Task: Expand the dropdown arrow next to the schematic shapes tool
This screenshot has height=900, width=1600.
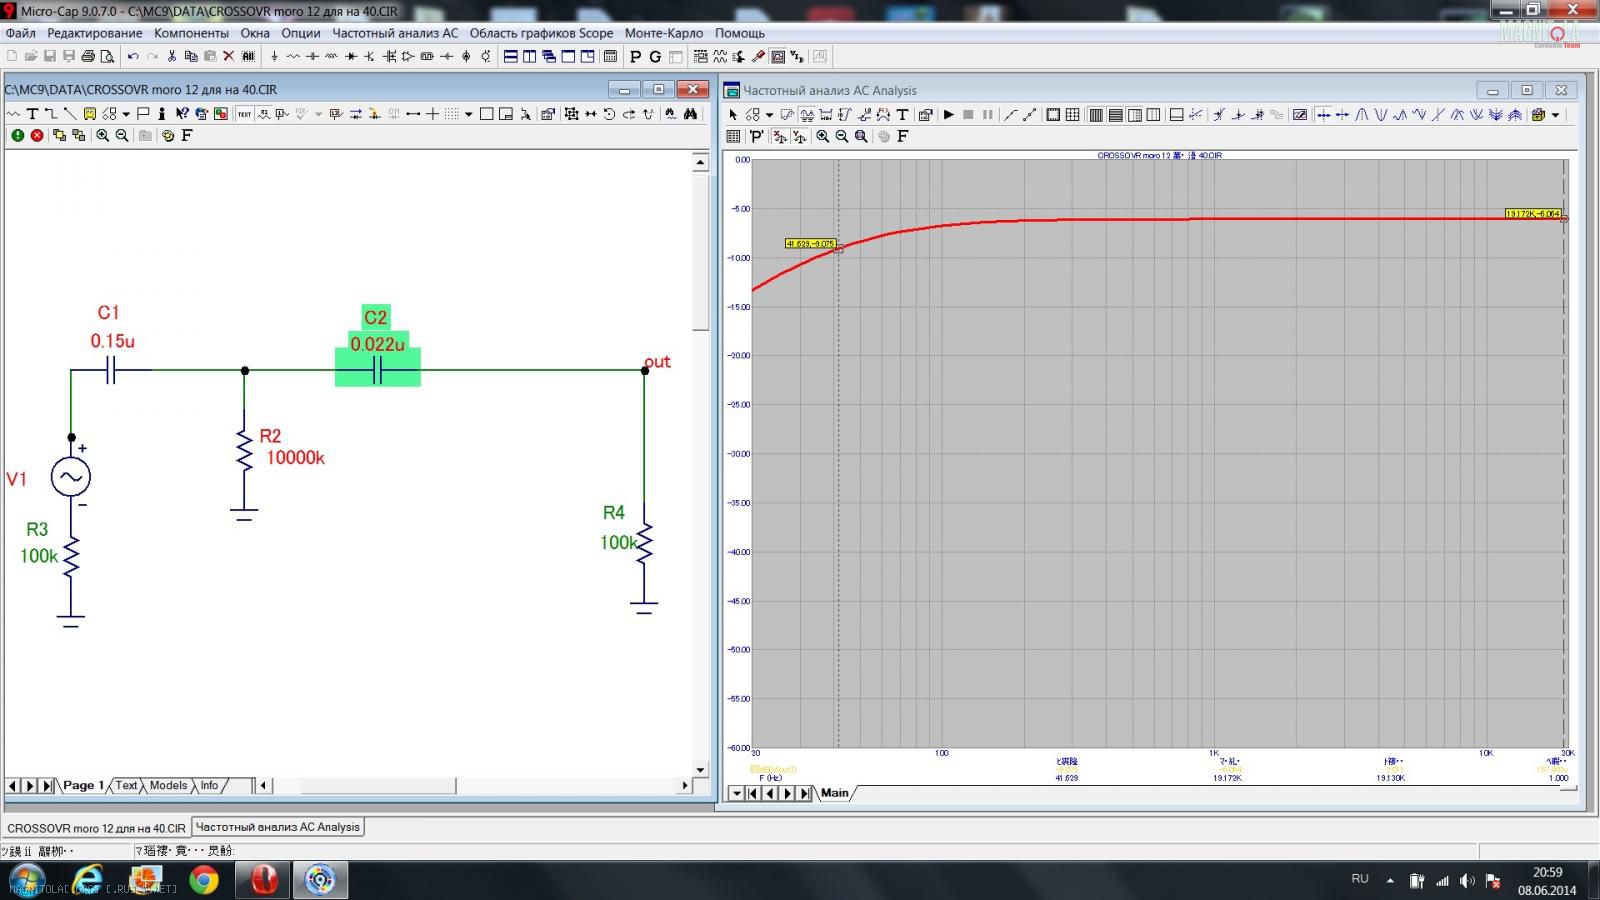Action: 126,114
